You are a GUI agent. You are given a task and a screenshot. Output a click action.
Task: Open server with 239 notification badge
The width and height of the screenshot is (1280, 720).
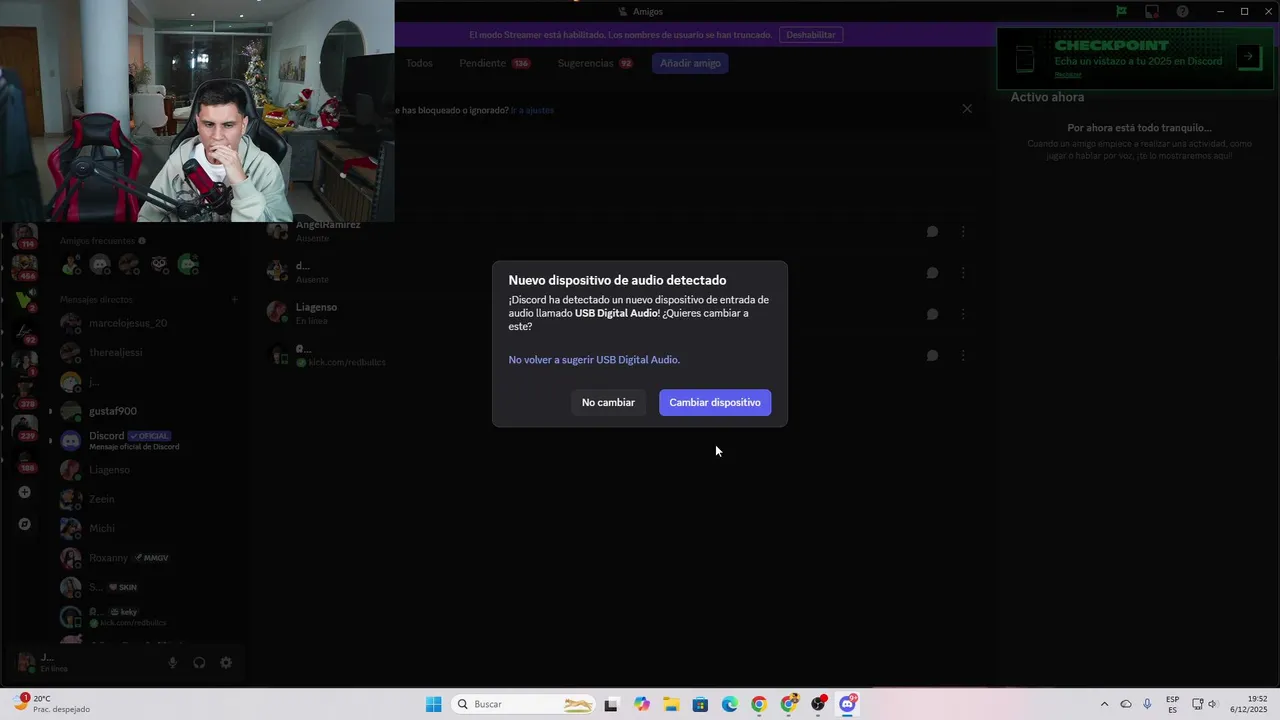pos(24,428)
